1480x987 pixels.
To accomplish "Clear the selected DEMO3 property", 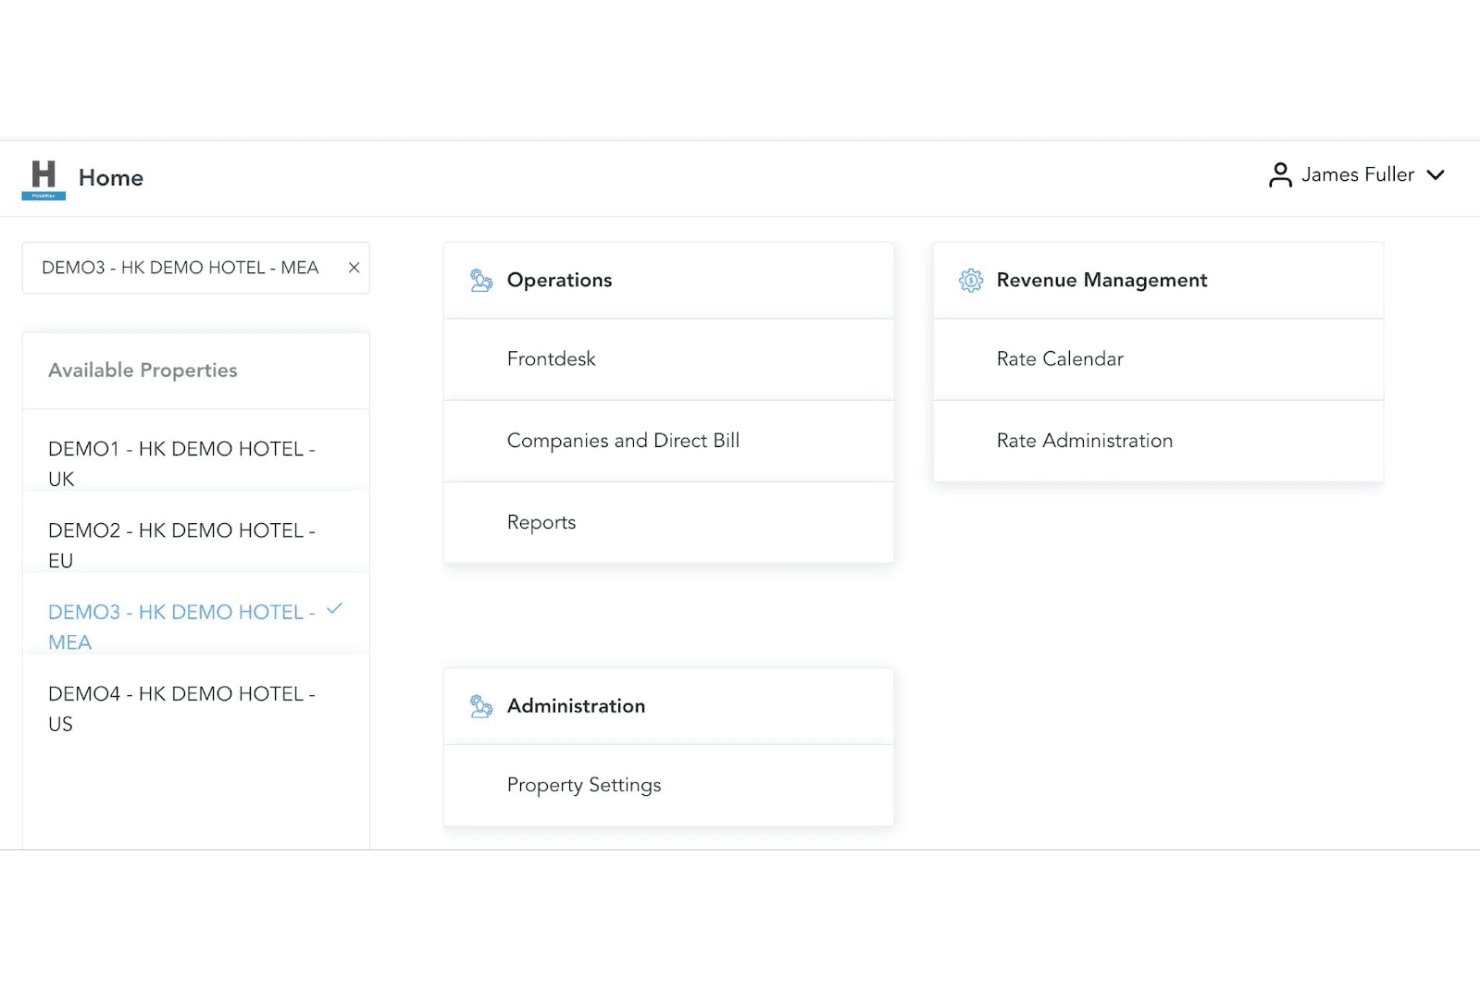I will coord(354,268).
